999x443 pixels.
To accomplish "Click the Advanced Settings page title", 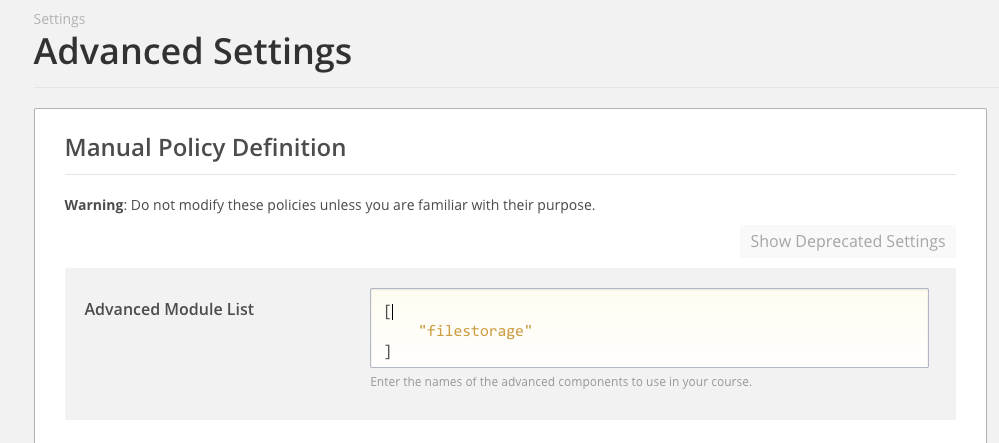I will point(192,50).
